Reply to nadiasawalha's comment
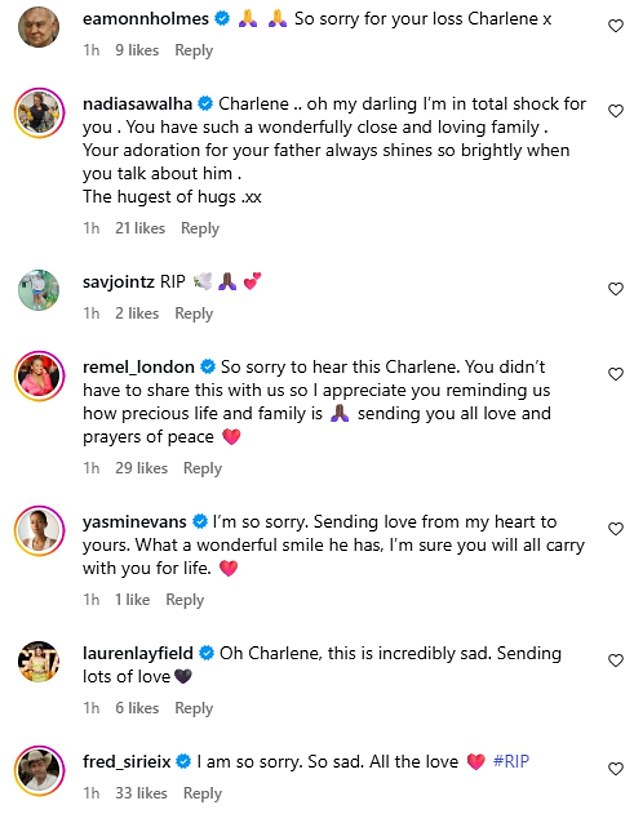The width and height of the screenshot is (634, 814). tap(200, 228)
